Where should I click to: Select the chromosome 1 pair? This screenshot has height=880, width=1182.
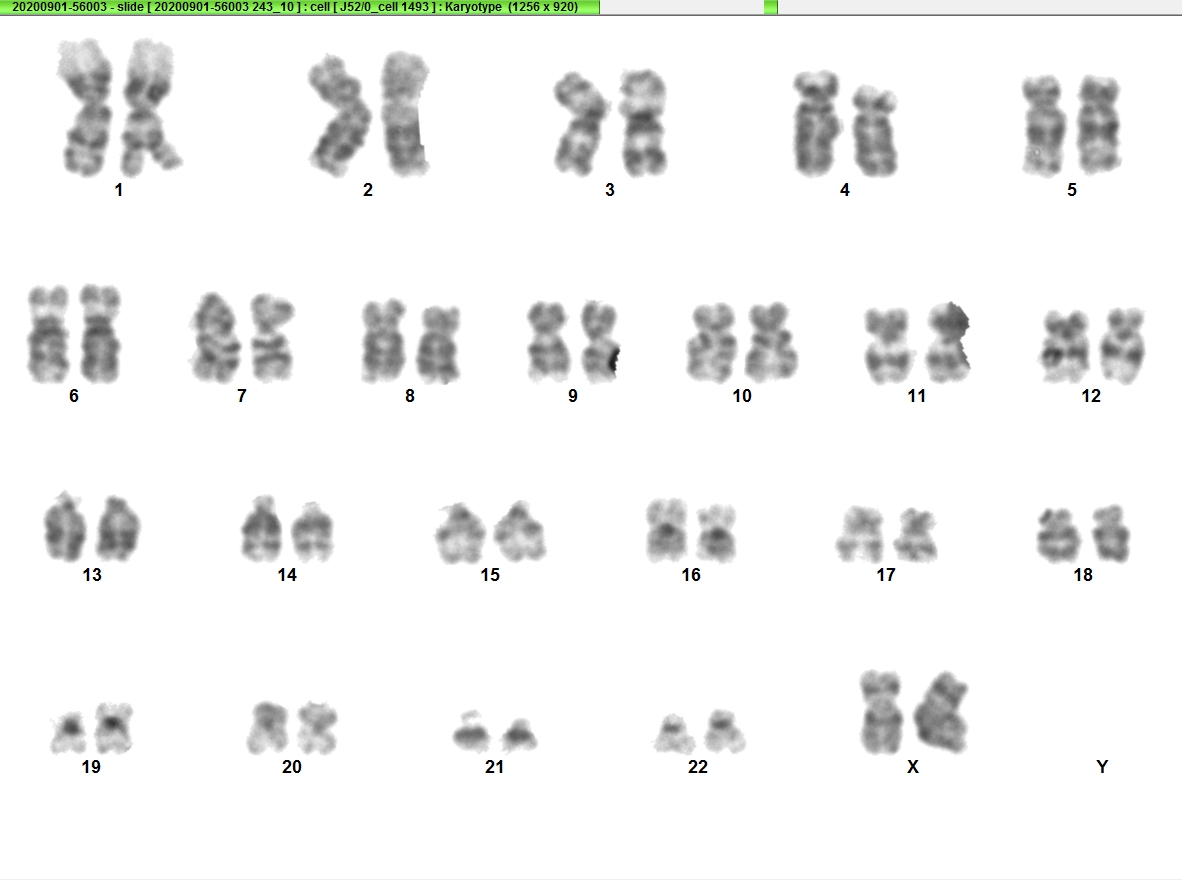coord(119,107)
